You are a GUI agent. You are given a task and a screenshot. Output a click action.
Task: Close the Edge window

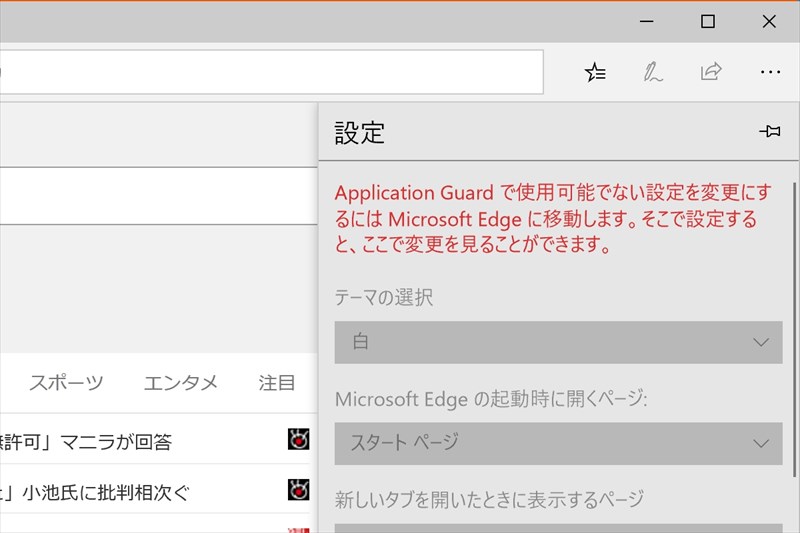[x=769, y=21]
